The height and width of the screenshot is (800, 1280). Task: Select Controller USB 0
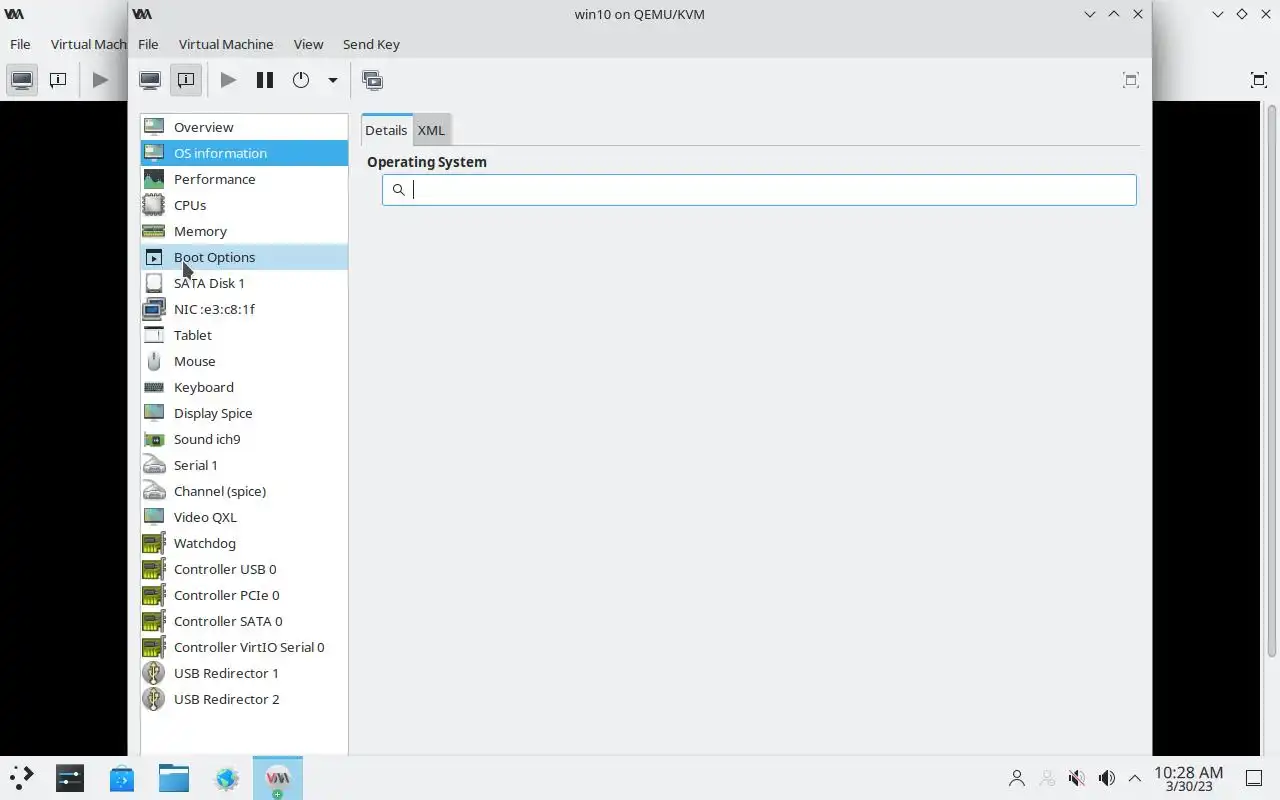[244, 569]
